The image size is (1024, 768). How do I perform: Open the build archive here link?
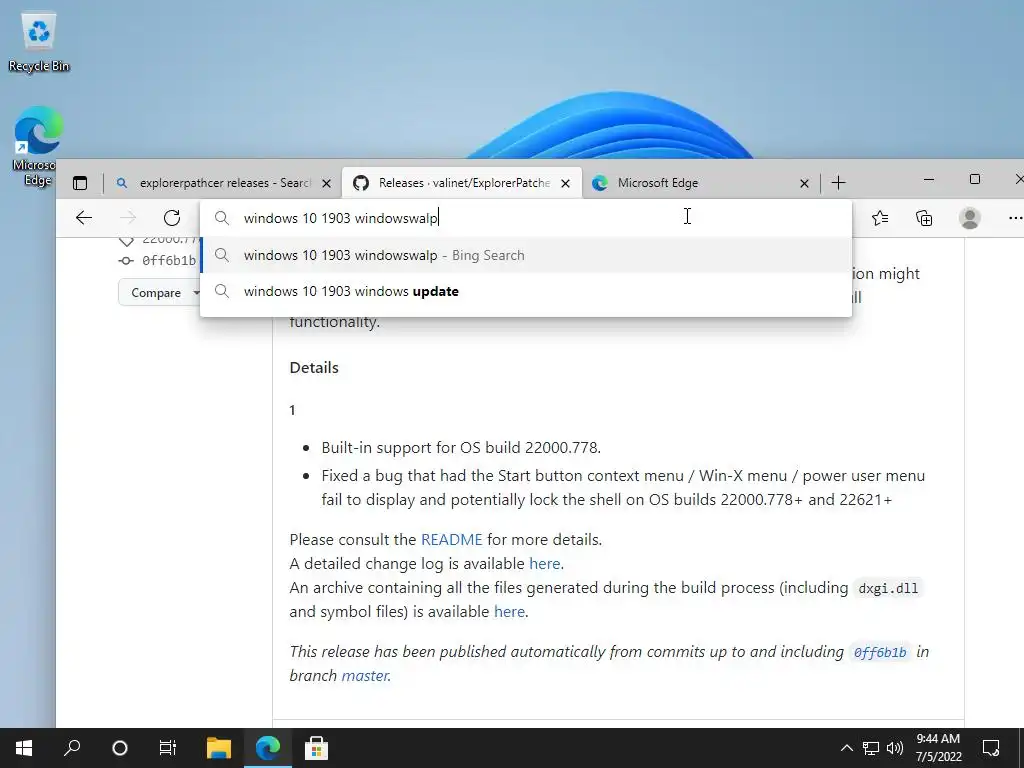tap(509, 612)
